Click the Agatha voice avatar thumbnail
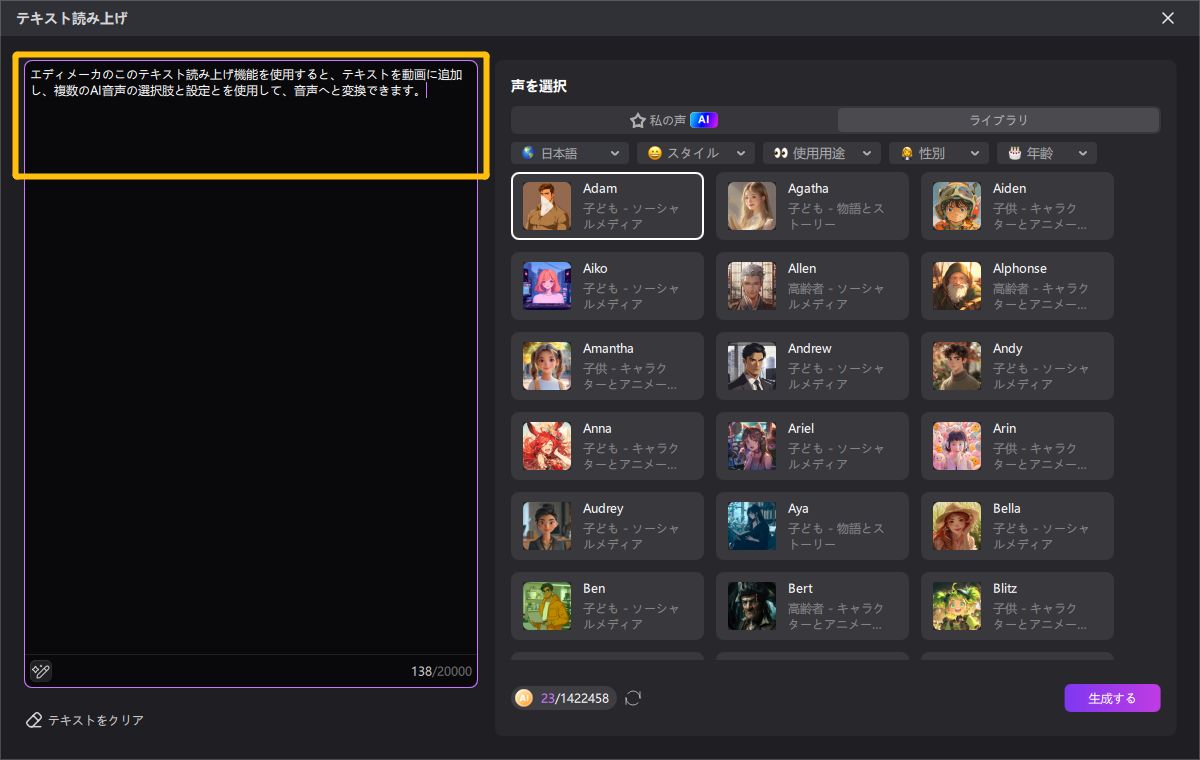This screenshot has width=1200, height=760. pyautogui.click(x=751, y=206)
